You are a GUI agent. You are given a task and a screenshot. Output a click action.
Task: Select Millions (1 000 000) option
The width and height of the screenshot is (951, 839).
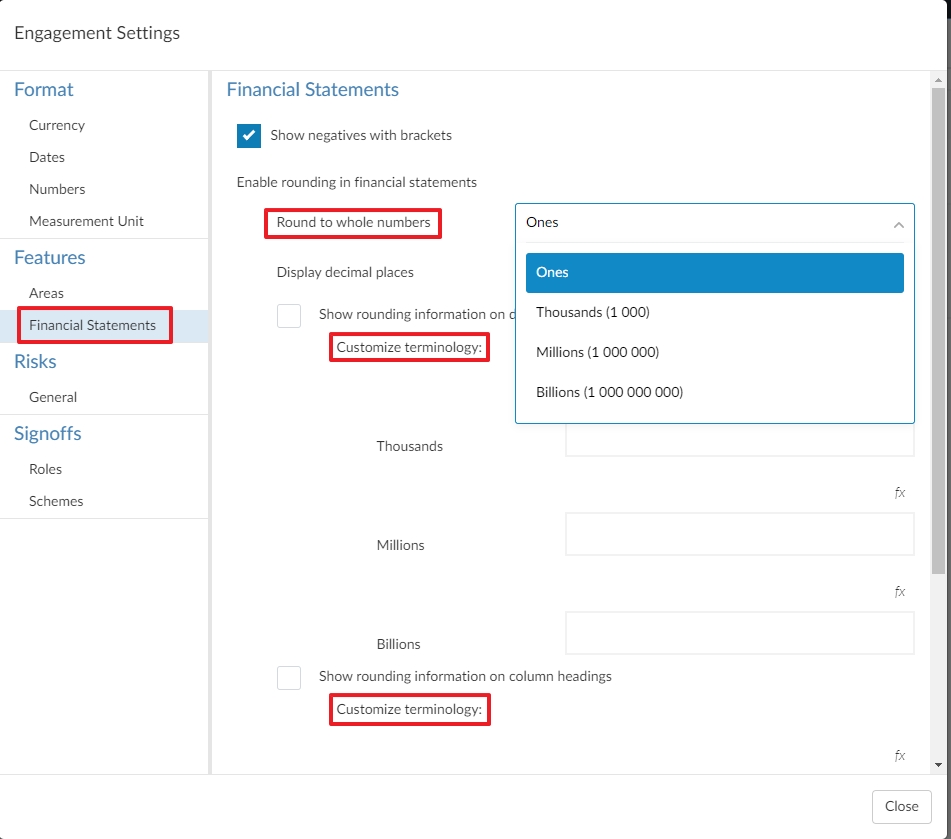[x=597, y=353]
